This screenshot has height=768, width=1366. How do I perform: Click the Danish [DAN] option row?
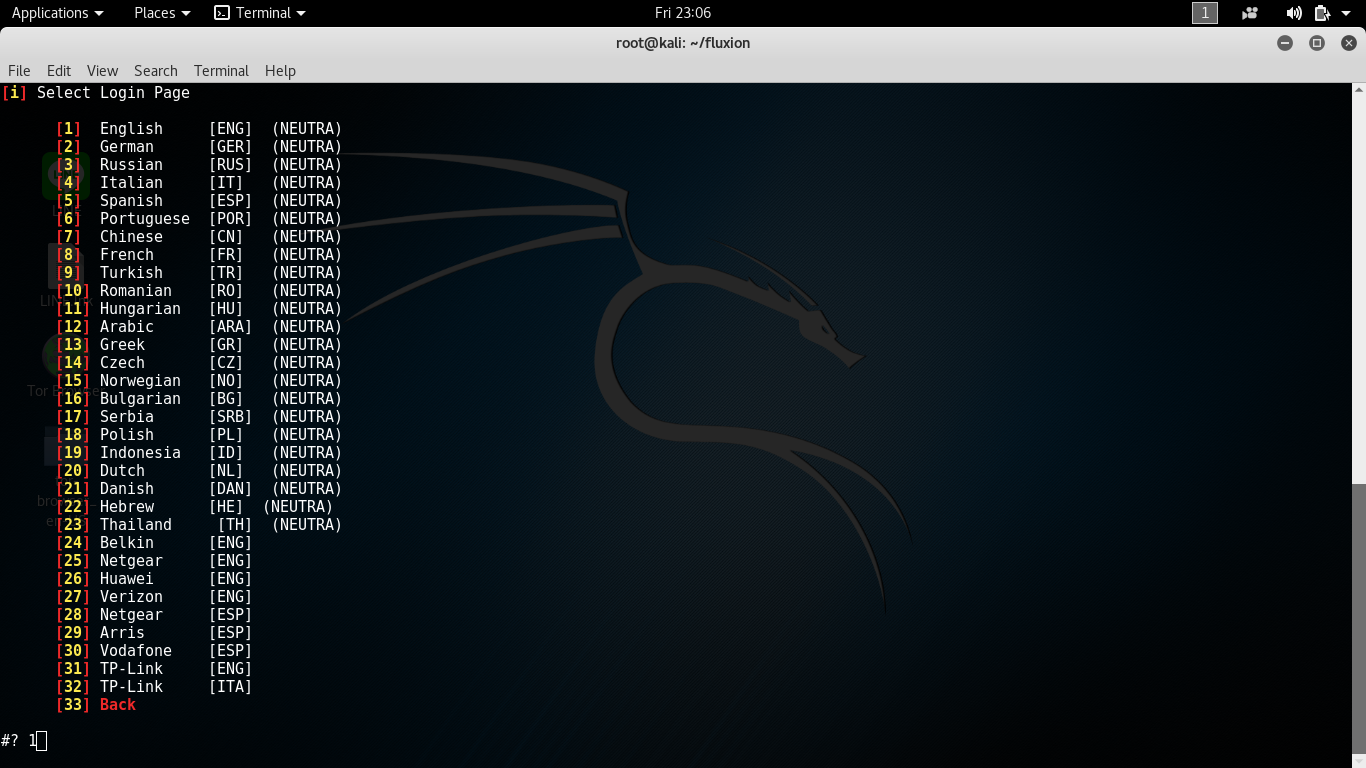(199, 489)
